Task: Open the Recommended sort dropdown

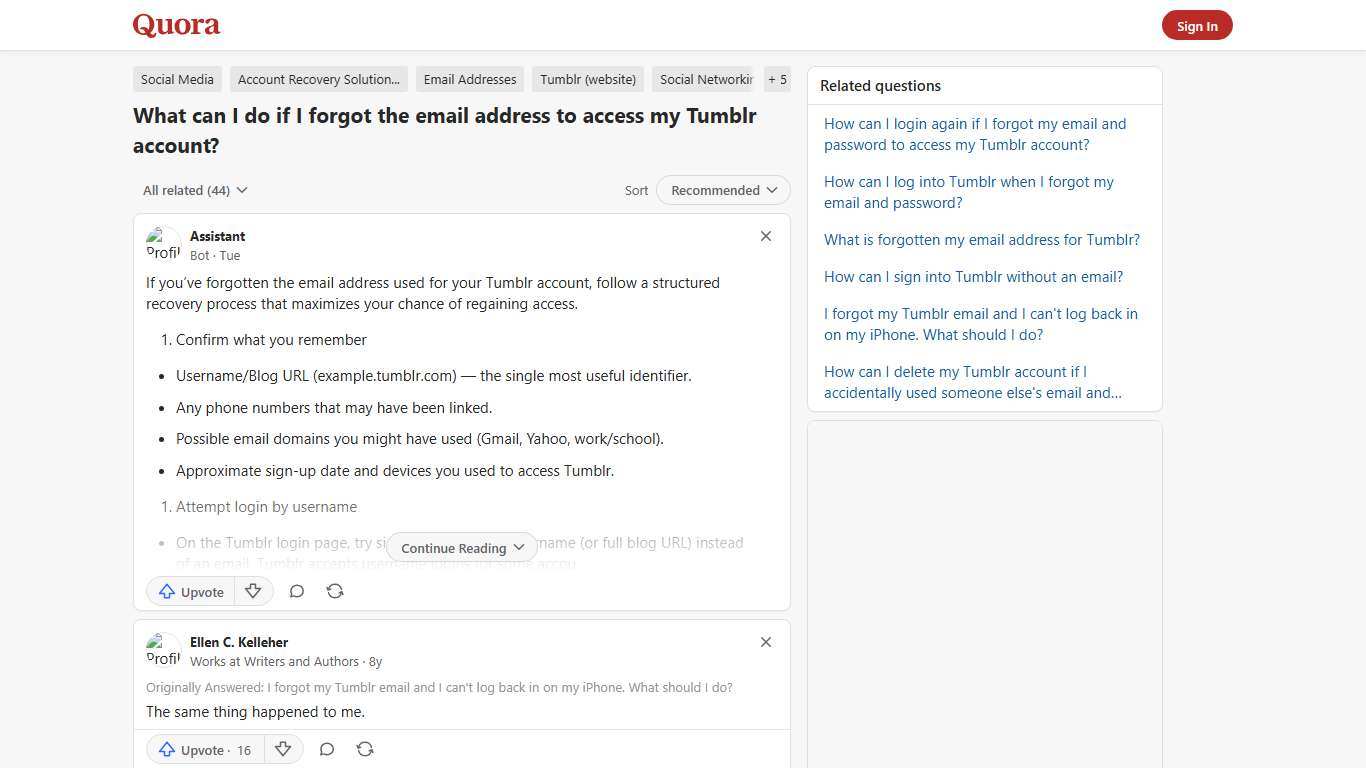Action: click(722, 190)
